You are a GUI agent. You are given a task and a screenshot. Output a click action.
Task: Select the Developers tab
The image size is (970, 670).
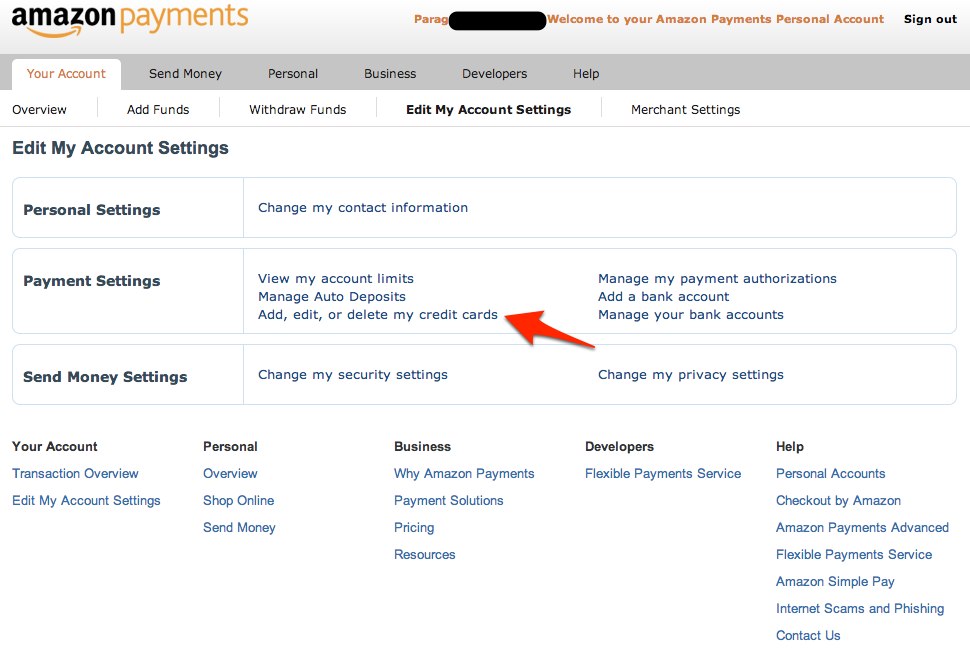[x=494, y=74]
